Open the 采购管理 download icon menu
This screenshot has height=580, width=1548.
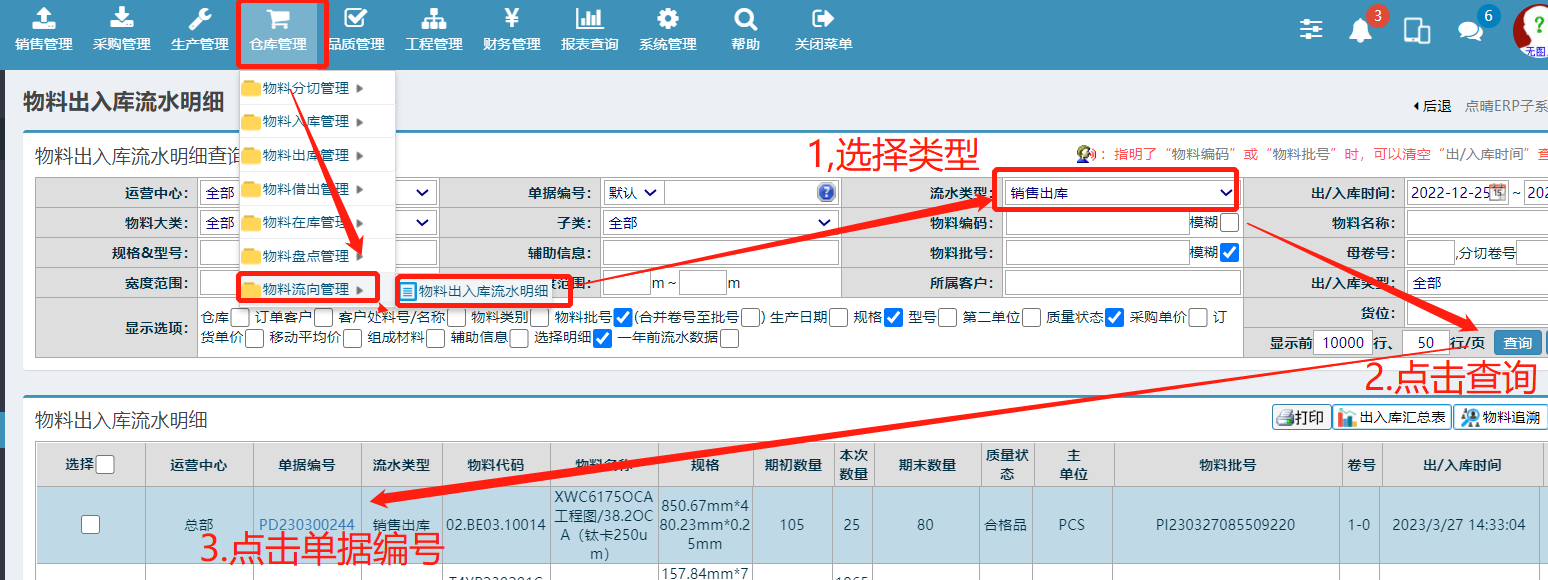point(122,30)
